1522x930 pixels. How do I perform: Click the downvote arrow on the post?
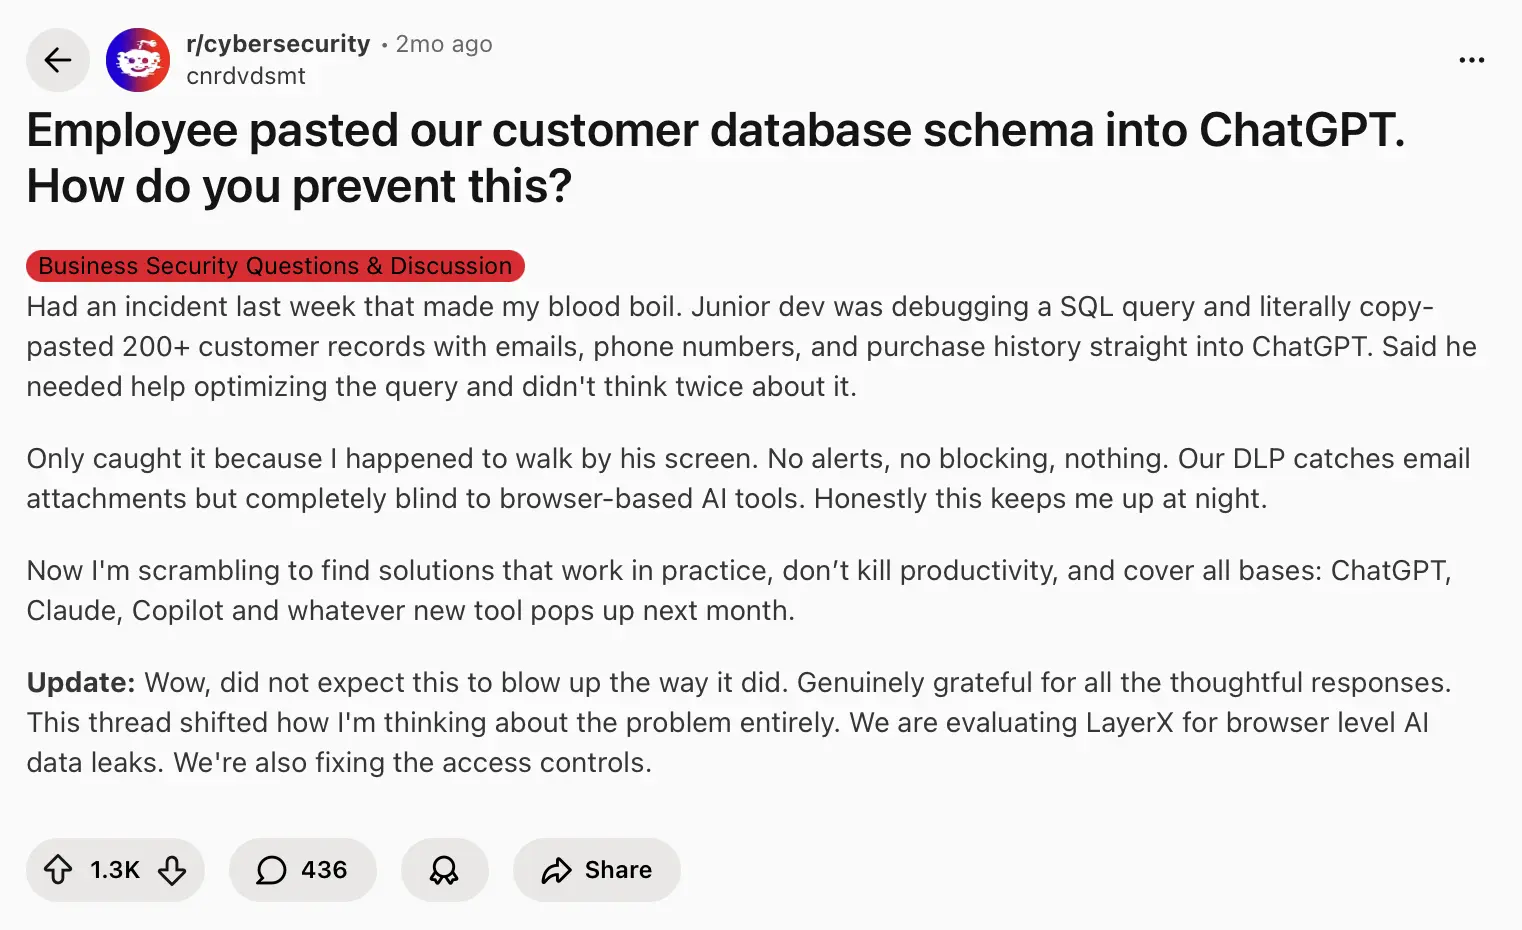(172, 870)
